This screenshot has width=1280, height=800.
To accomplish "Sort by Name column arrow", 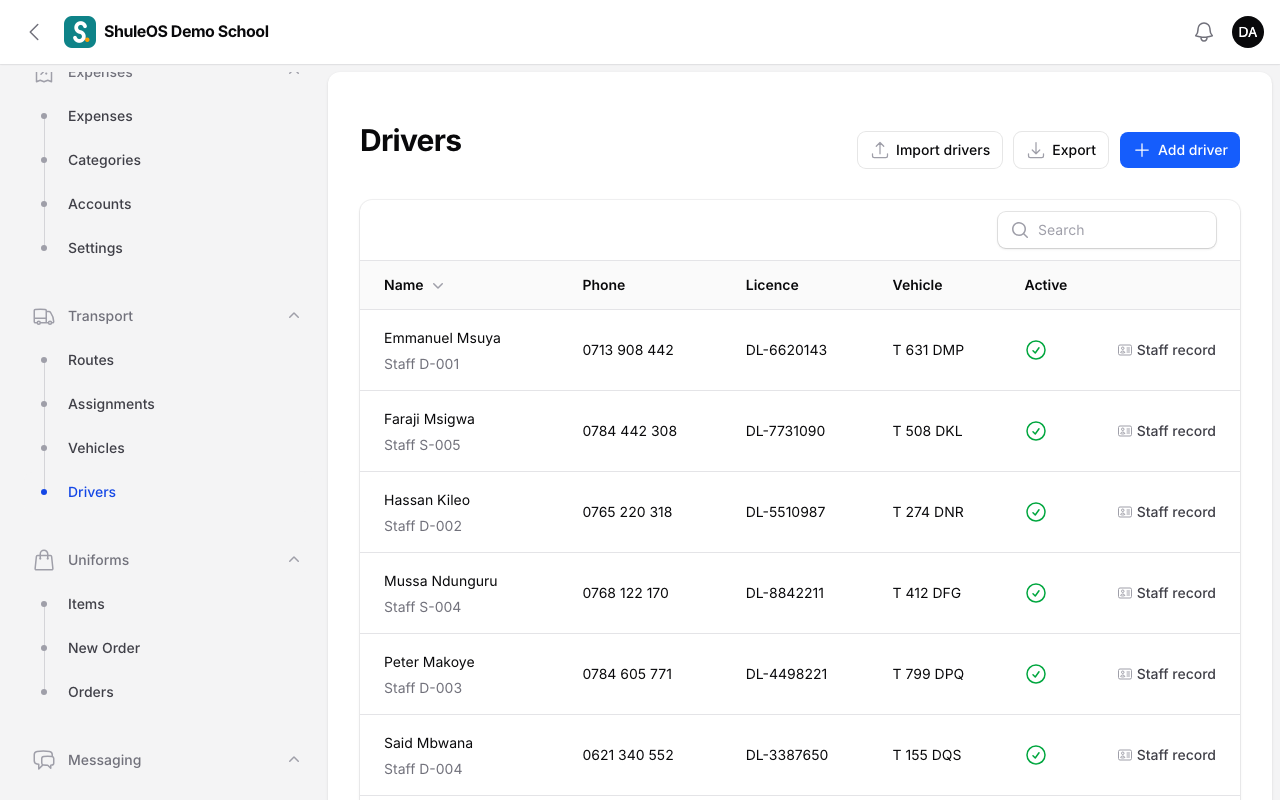I will click(438, 286).
